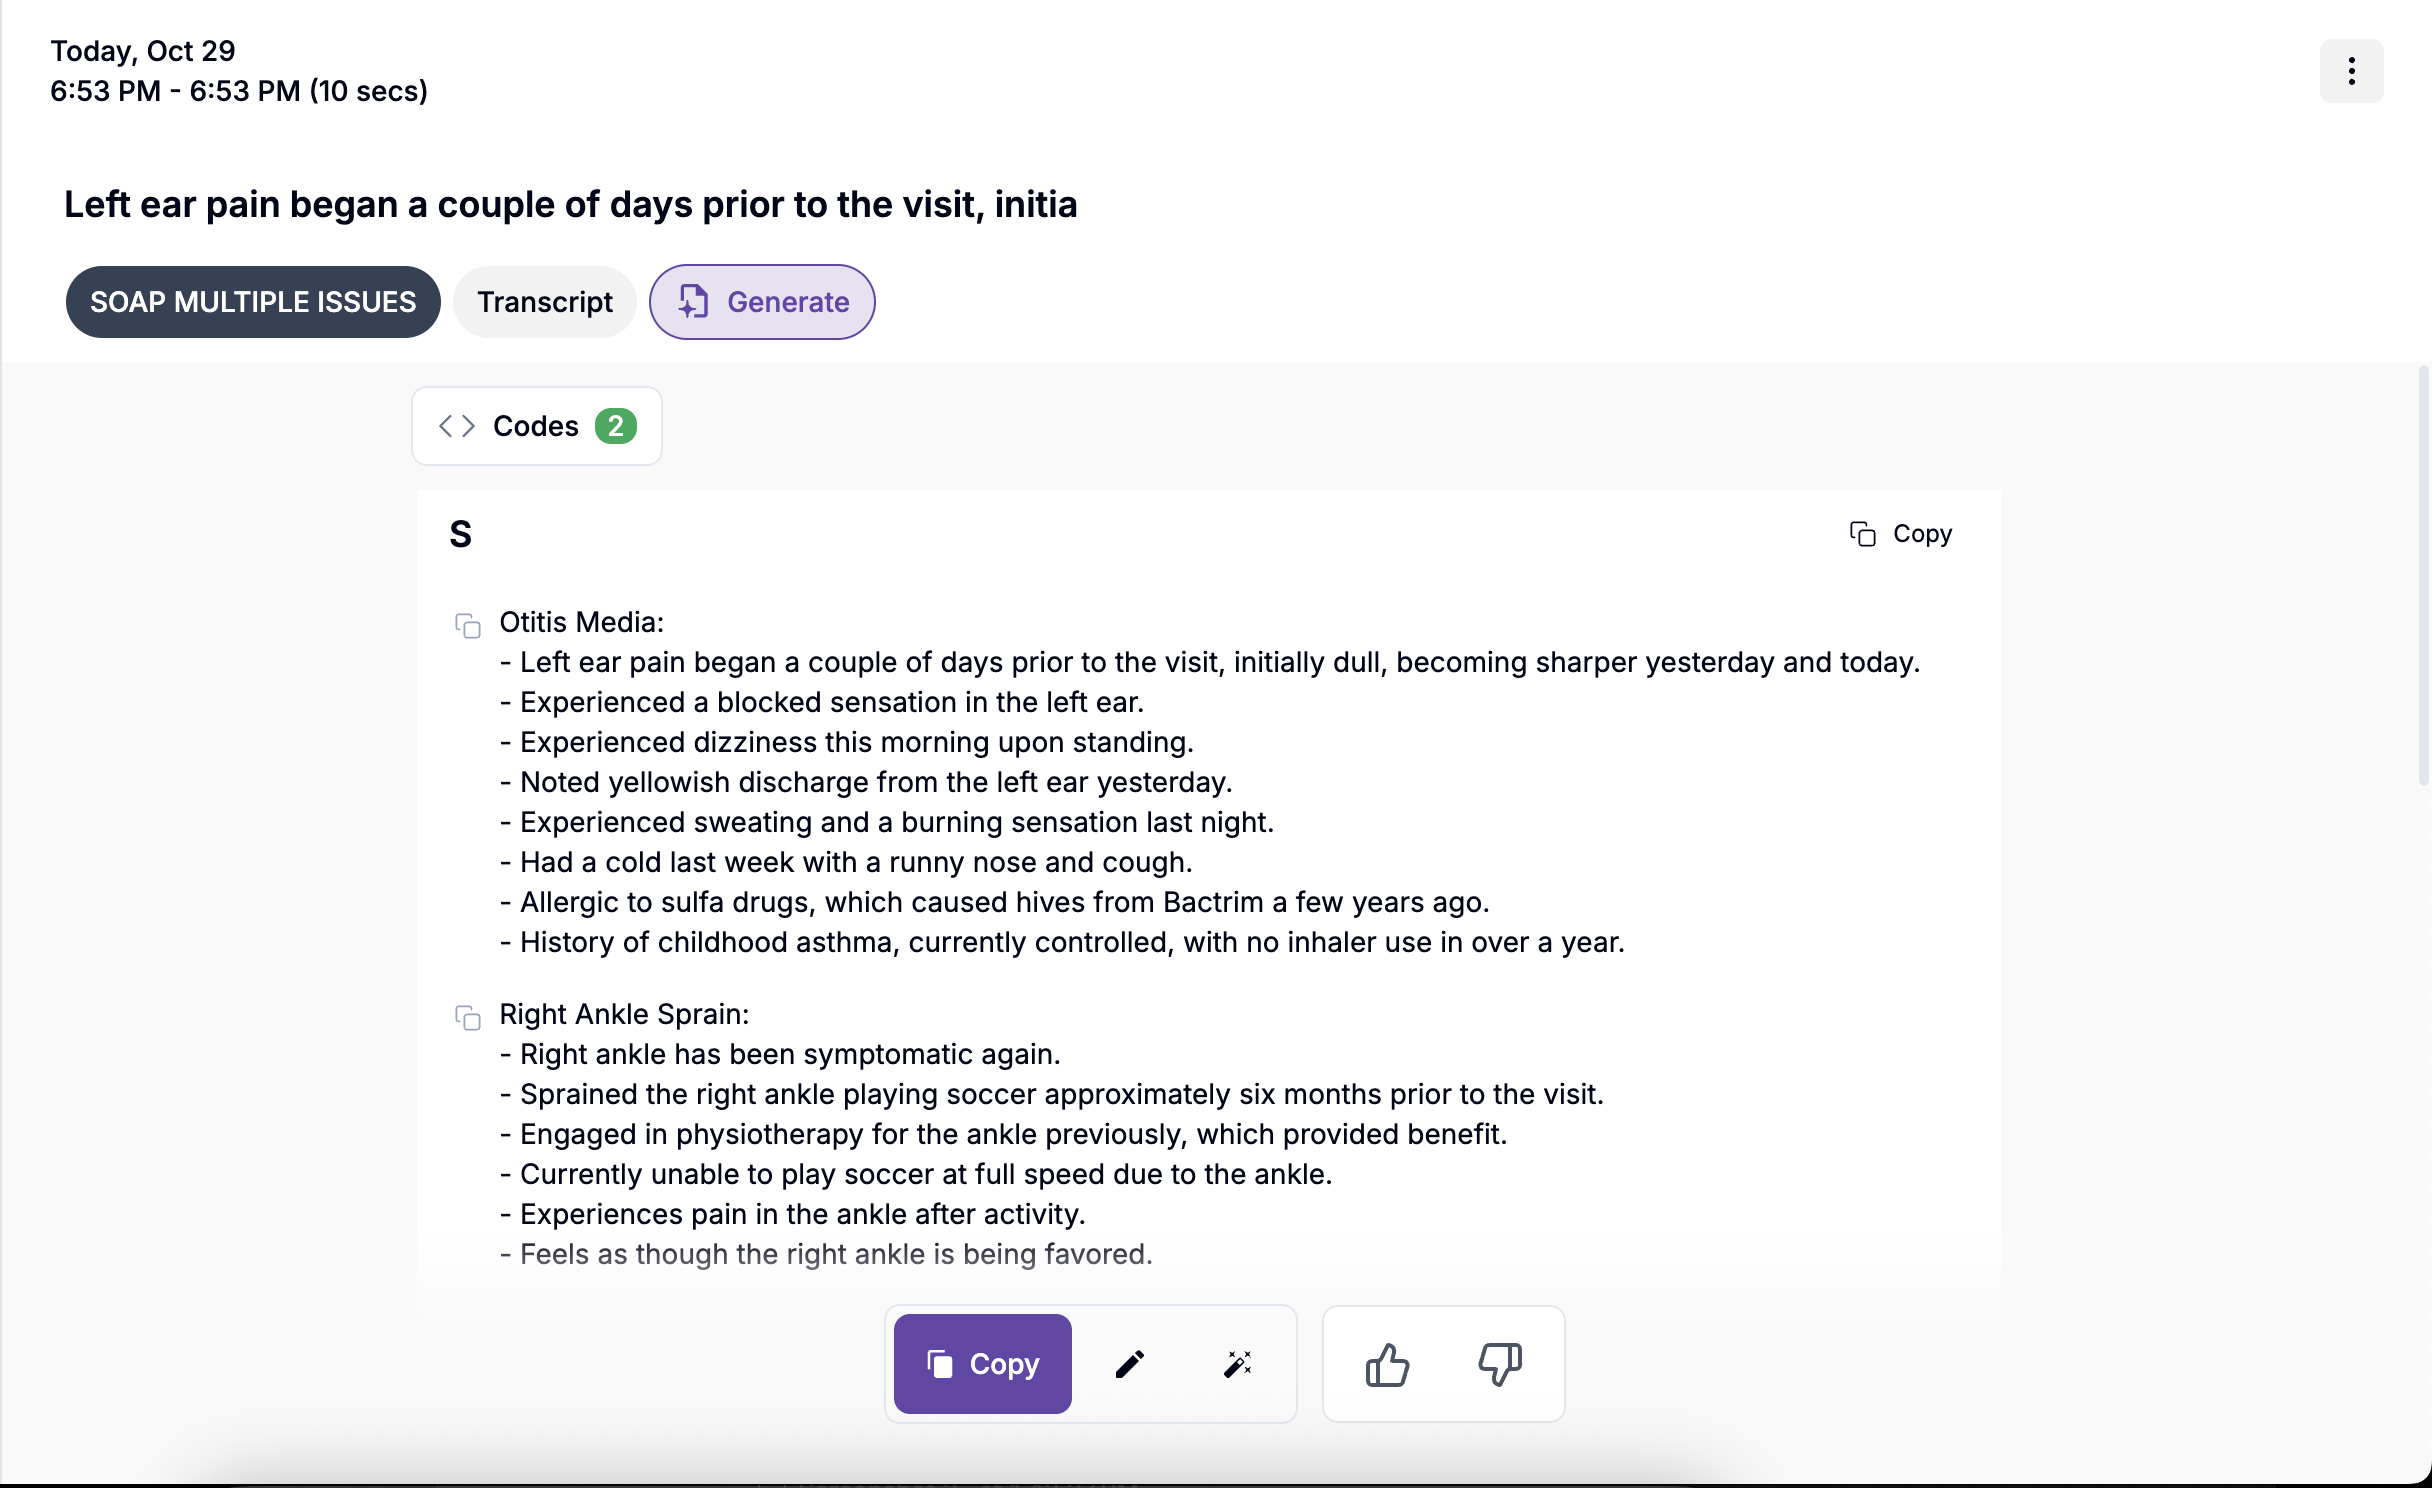Click the Generate button

click(787, 302)
